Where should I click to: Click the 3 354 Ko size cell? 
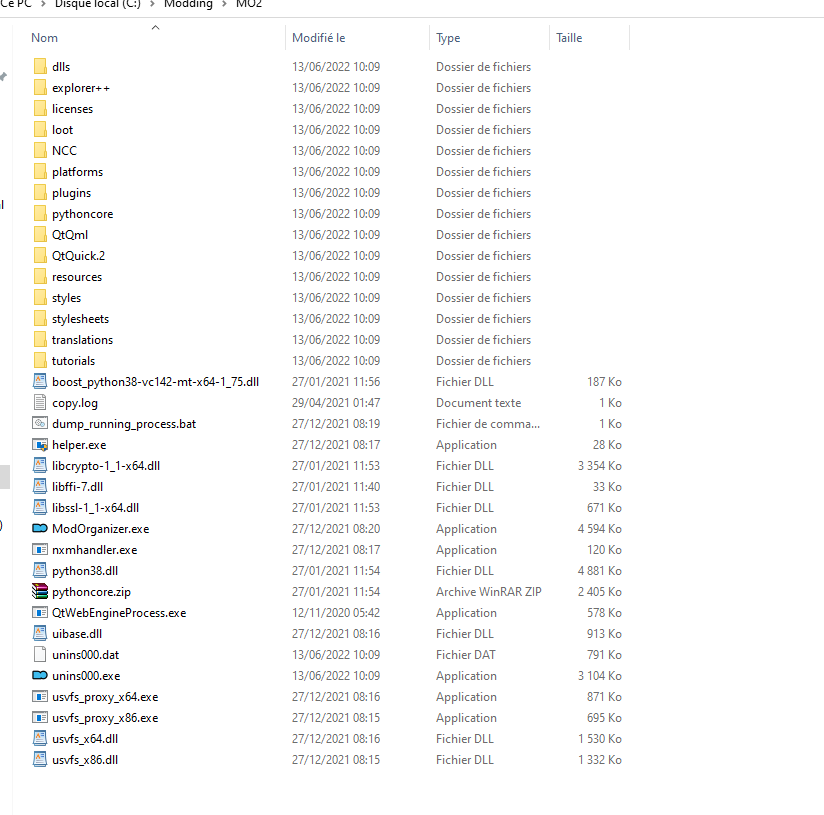click(600, 466)
